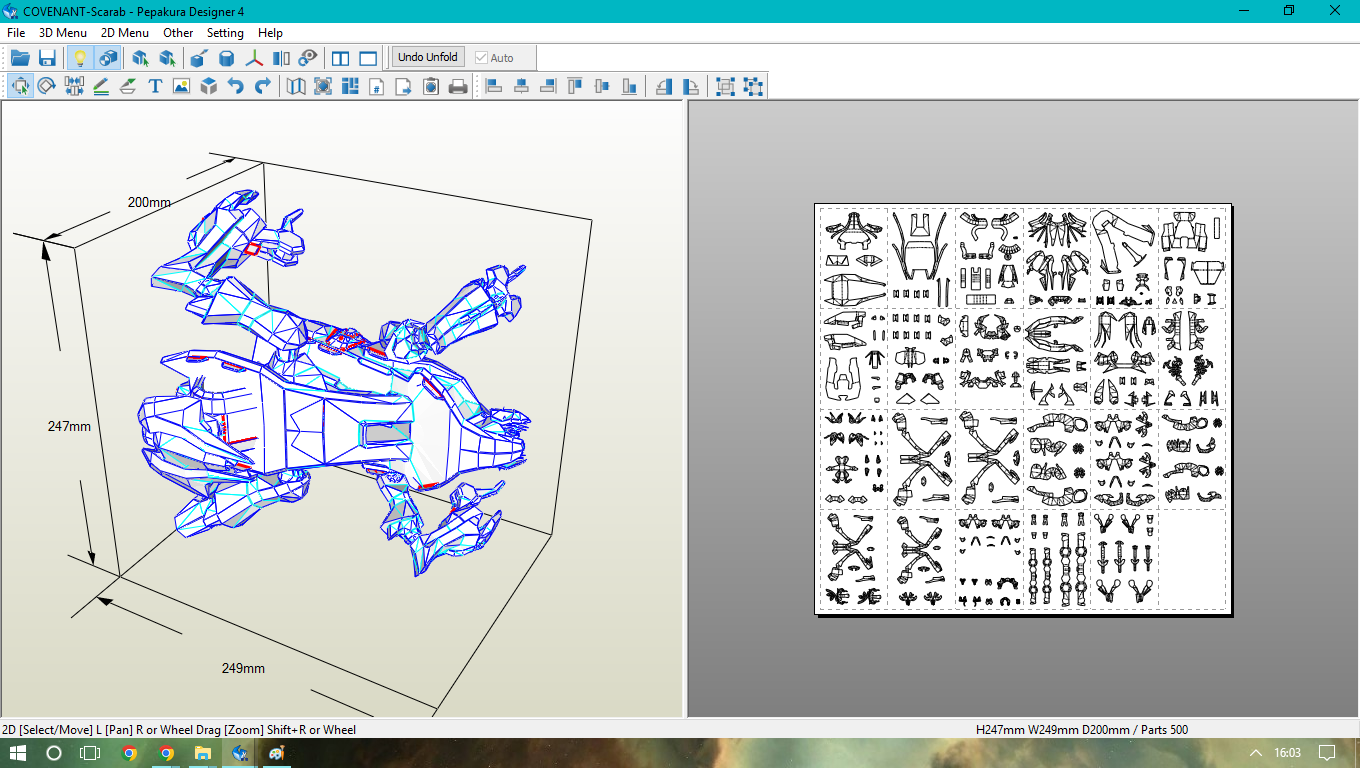Show hidden system tray icons
The image size is (1360, 768).
[x=1256, y=753]
